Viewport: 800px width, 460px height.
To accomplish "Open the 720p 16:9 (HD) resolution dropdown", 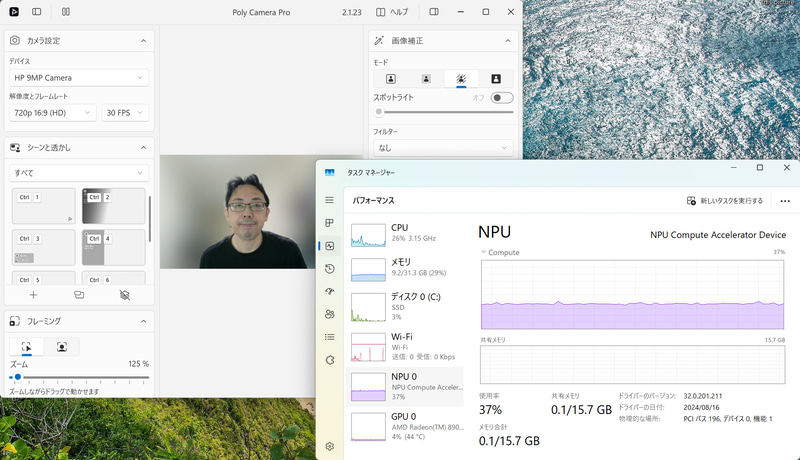I will coord(53,113).
